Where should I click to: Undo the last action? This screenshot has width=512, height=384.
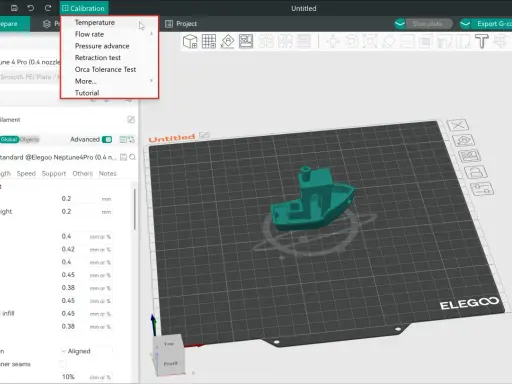coord(31,8)
